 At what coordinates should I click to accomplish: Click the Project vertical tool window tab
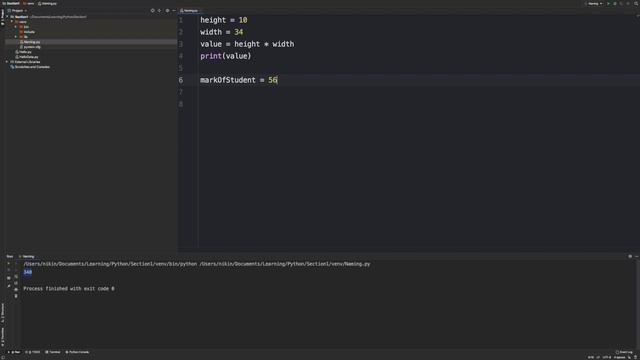pyautogui.click(x=2, y=17)
